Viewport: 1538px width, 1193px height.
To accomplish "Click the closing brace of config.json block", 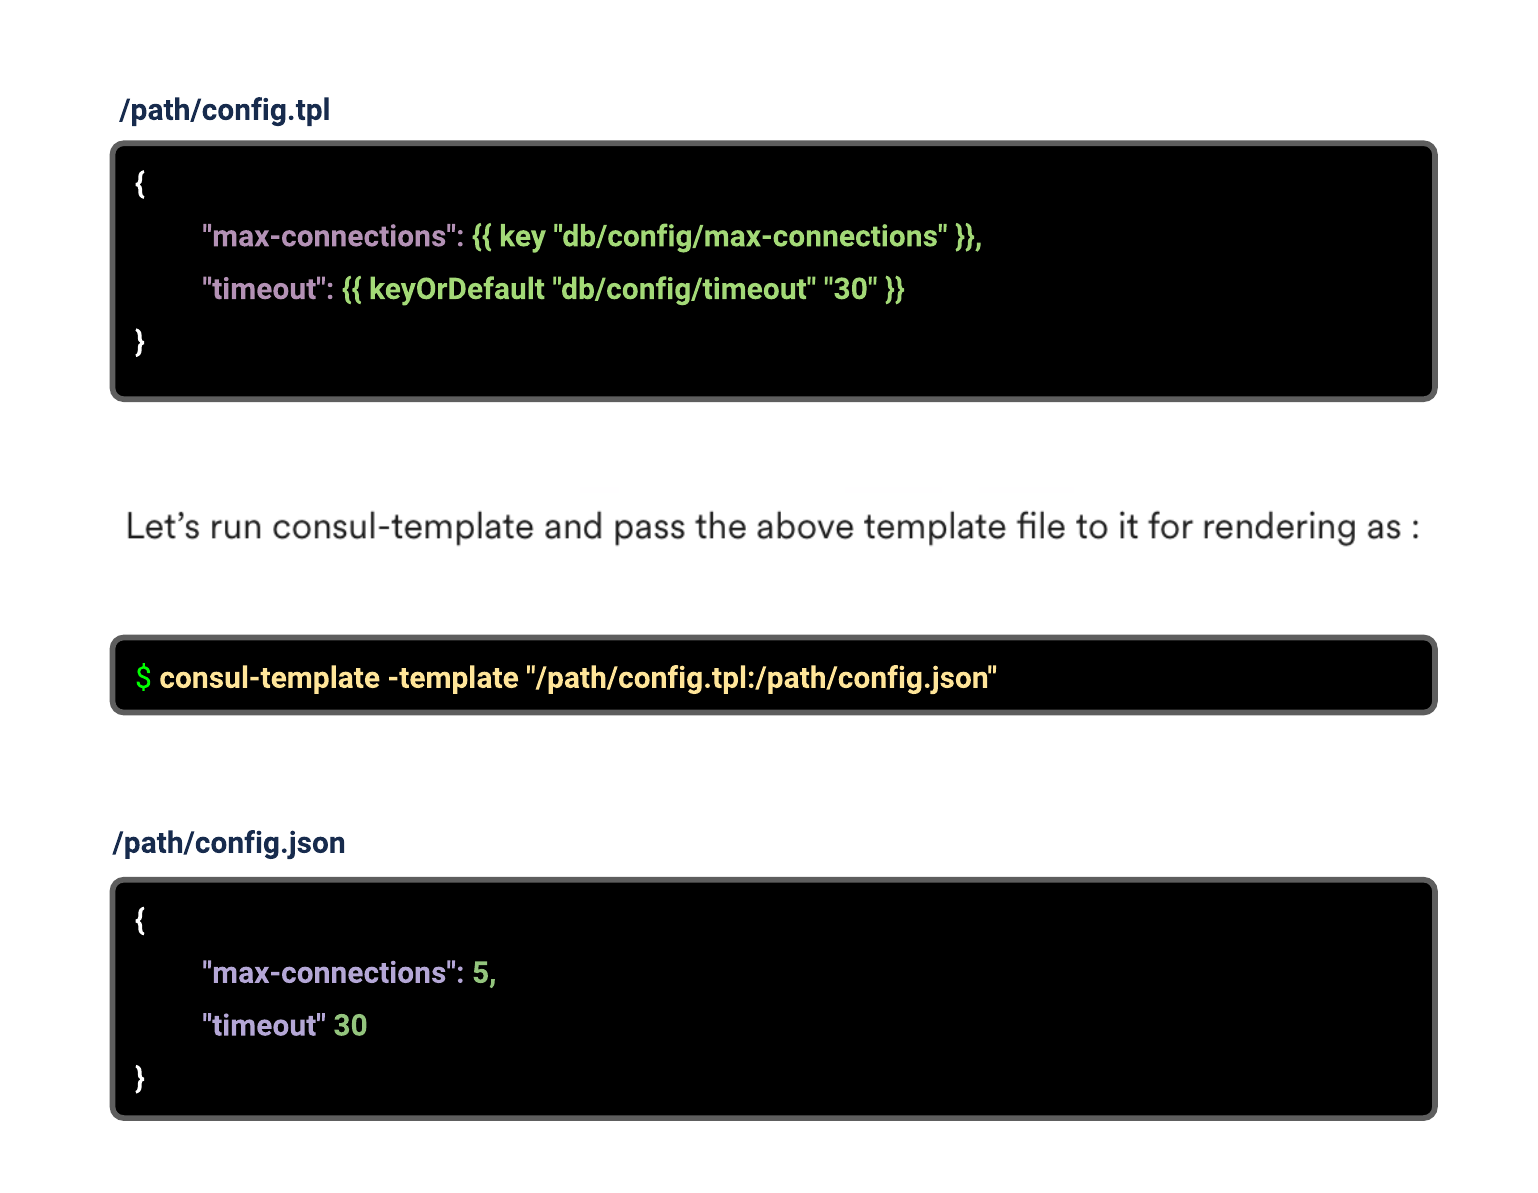I will [x=140, y=1078].
